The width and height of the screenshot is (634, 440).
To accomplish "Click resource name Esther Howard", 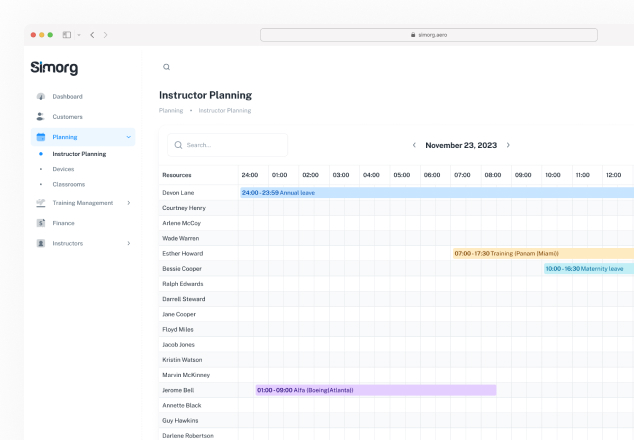I will coord(183,254).
